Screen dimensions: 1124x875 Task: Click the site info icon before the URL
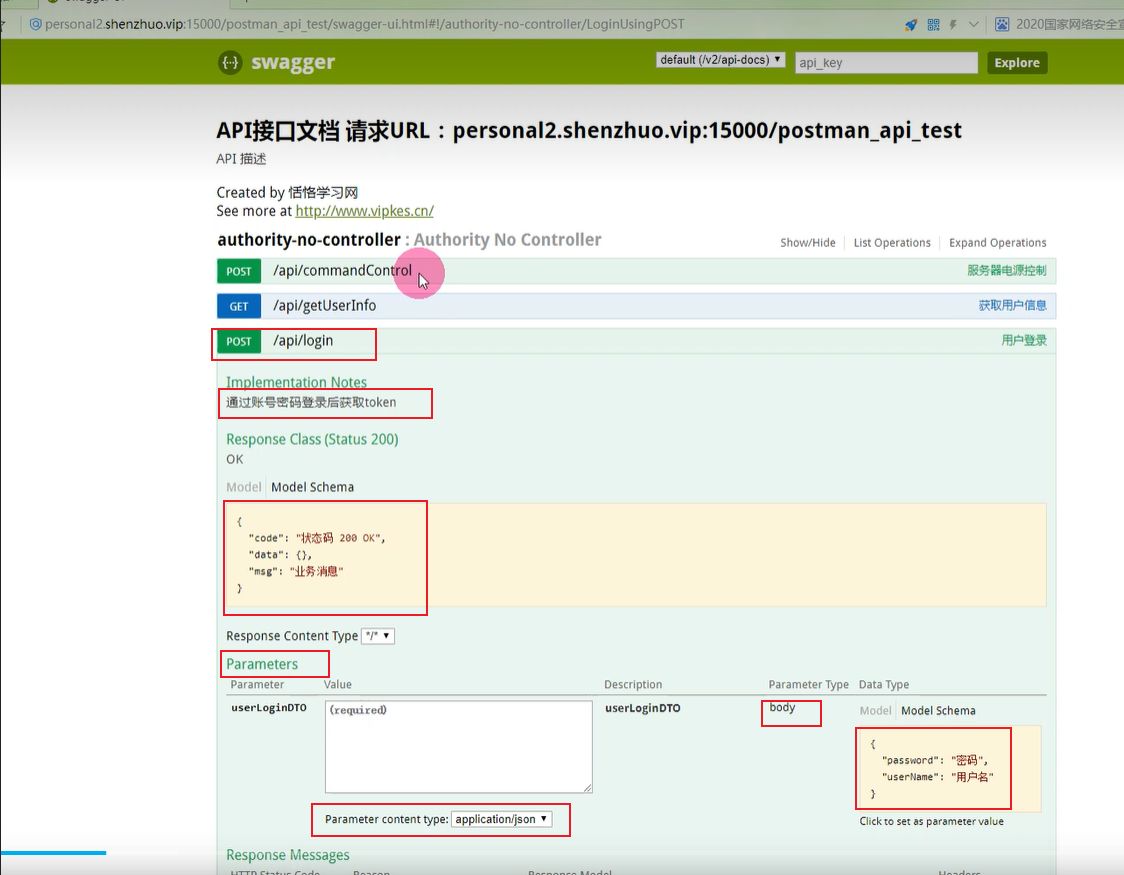(35, 24)
